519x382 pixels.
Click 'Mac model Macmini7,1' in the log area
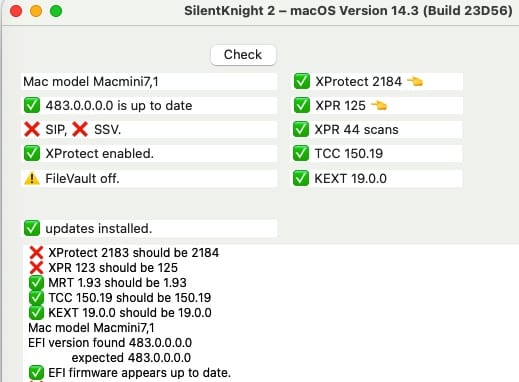(91, 328)
